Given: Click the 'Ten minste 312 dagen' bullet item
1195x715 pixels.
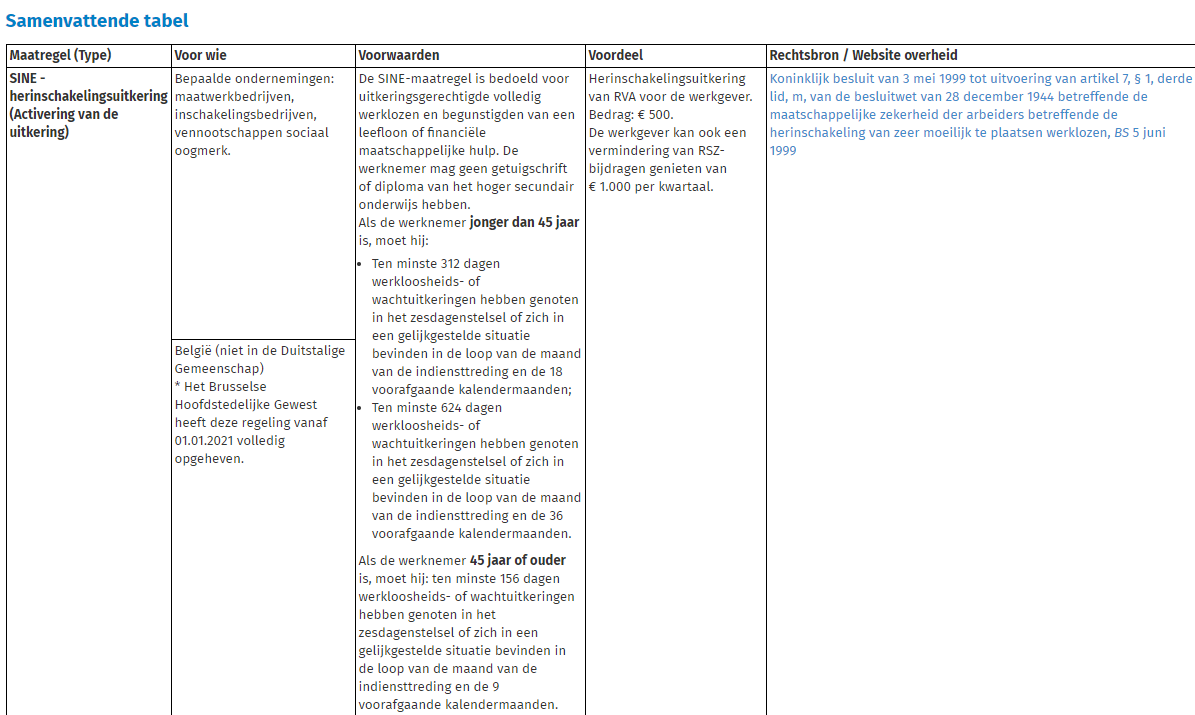Looking at the screenshot, I should coord(436,264).
